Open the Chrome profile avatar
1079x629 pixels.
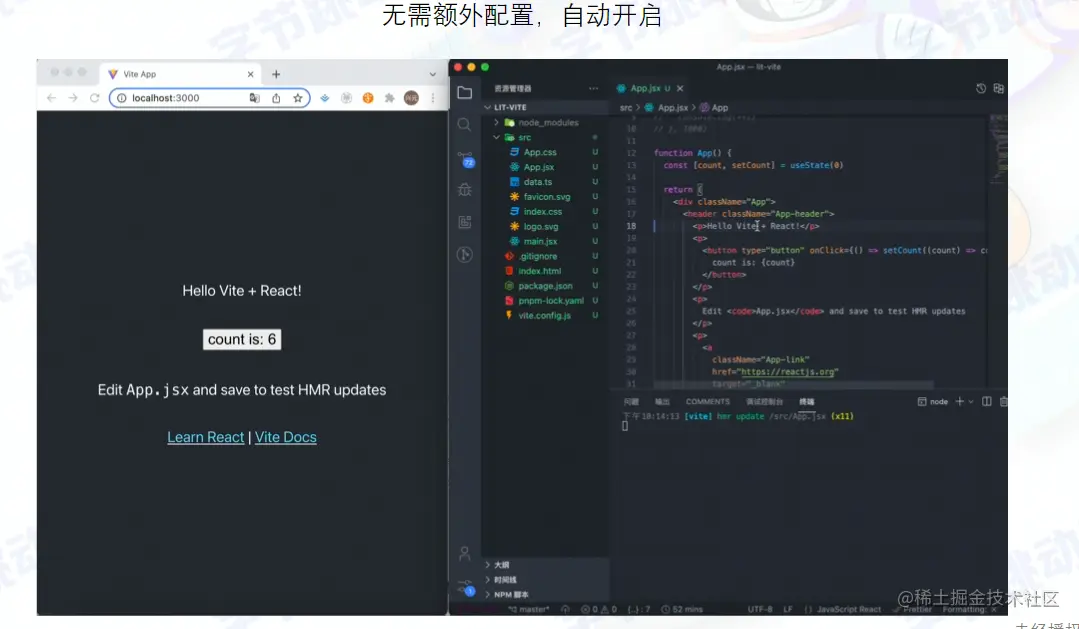tap(412, 98)
